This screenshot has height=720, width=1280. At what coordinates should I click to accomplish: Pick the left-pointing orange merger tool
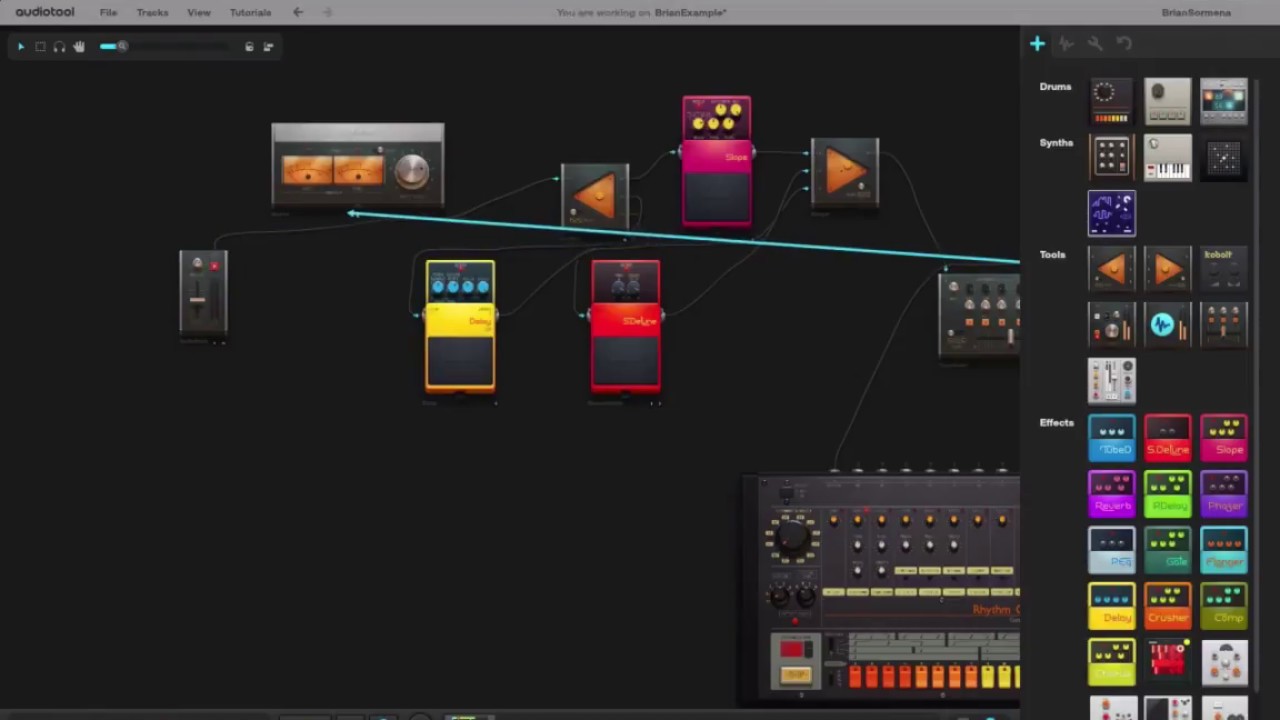[1111, 269]
